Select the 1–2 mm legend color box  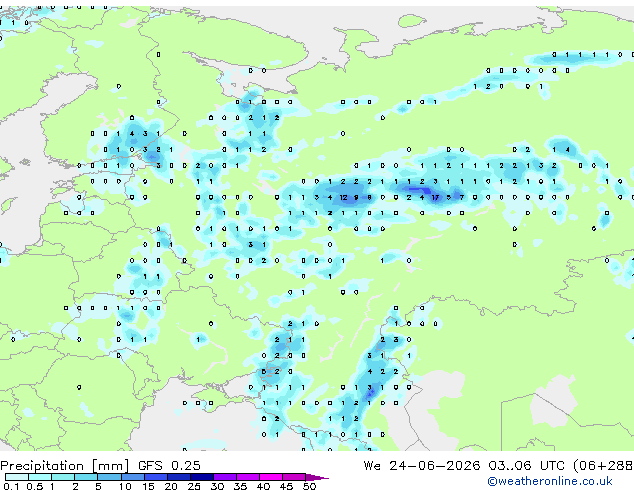63,477
